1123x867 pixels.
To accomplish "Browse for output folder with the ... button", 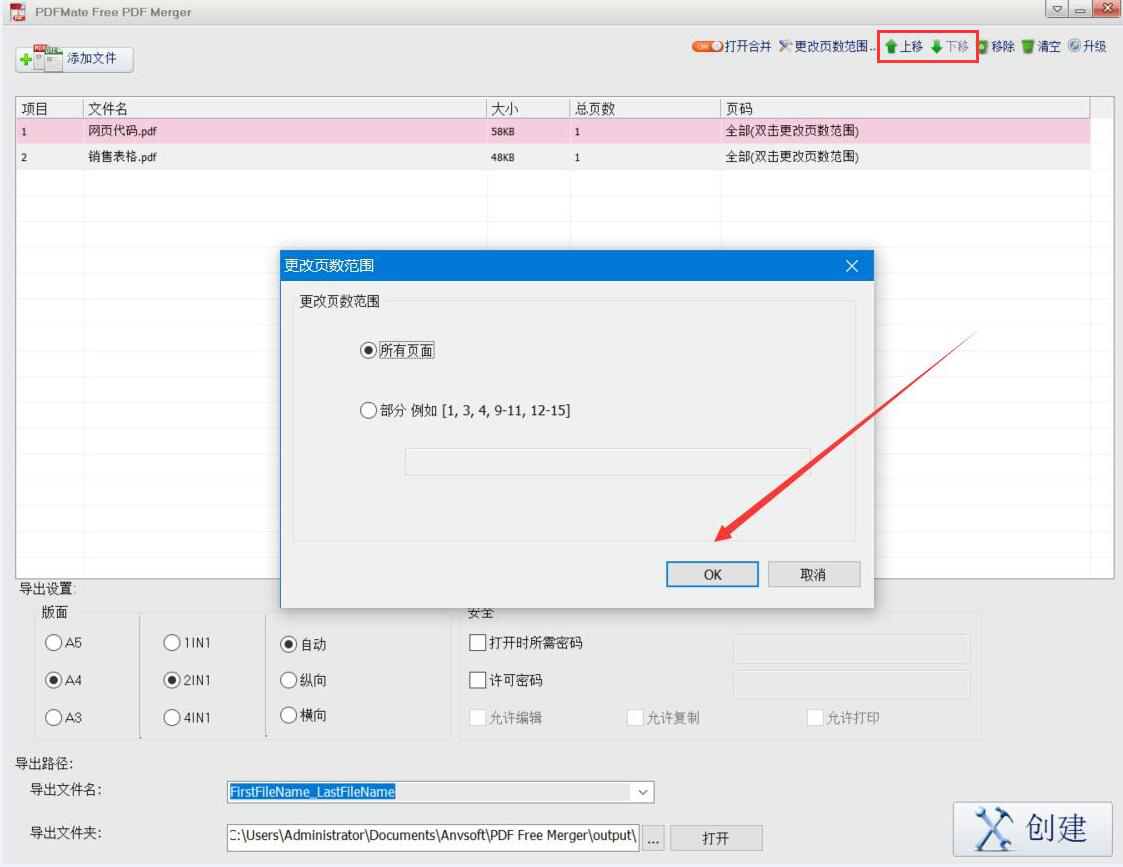I will [653, 839].
